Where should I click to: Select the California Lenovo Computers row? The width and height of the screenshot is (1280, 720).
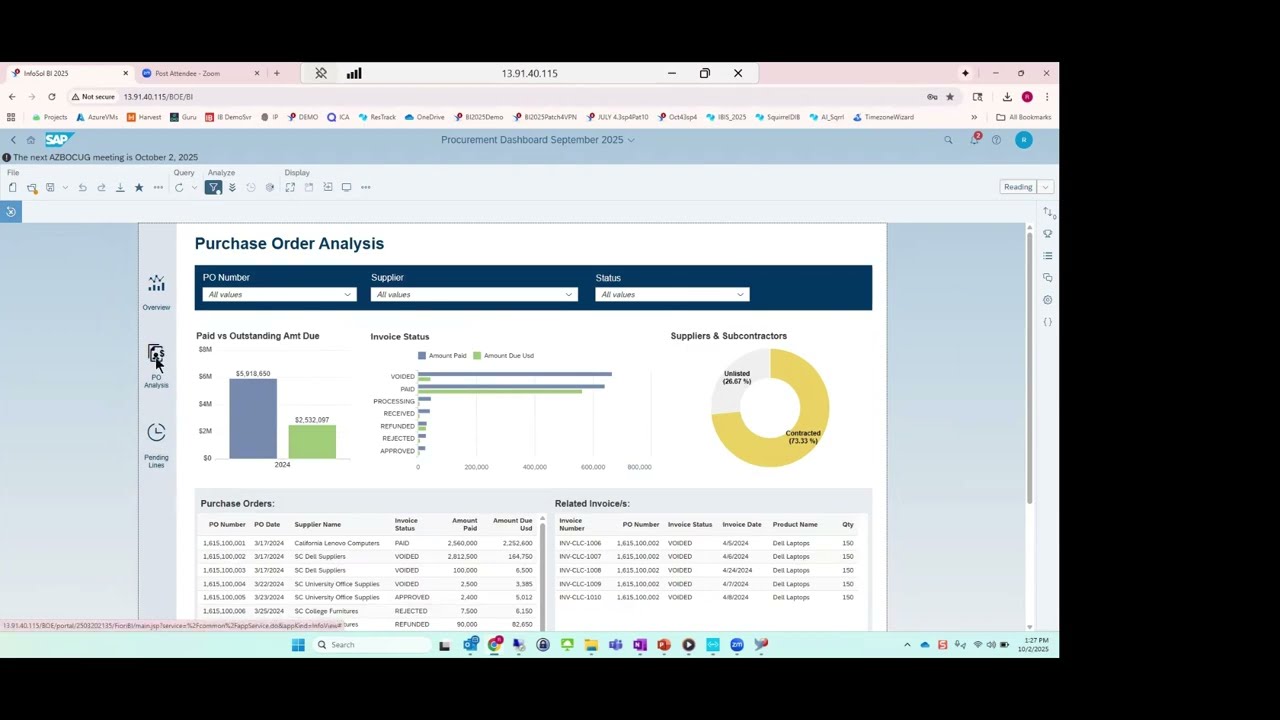pyautogui.click(x=368, y=543)
